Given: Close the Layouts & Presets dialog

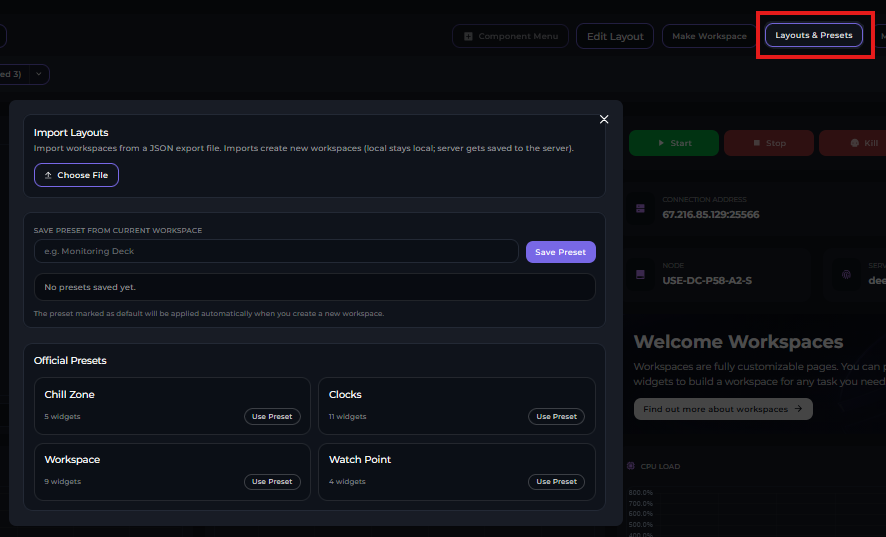Looking at the screenshot, I should [x=604, y=119].
